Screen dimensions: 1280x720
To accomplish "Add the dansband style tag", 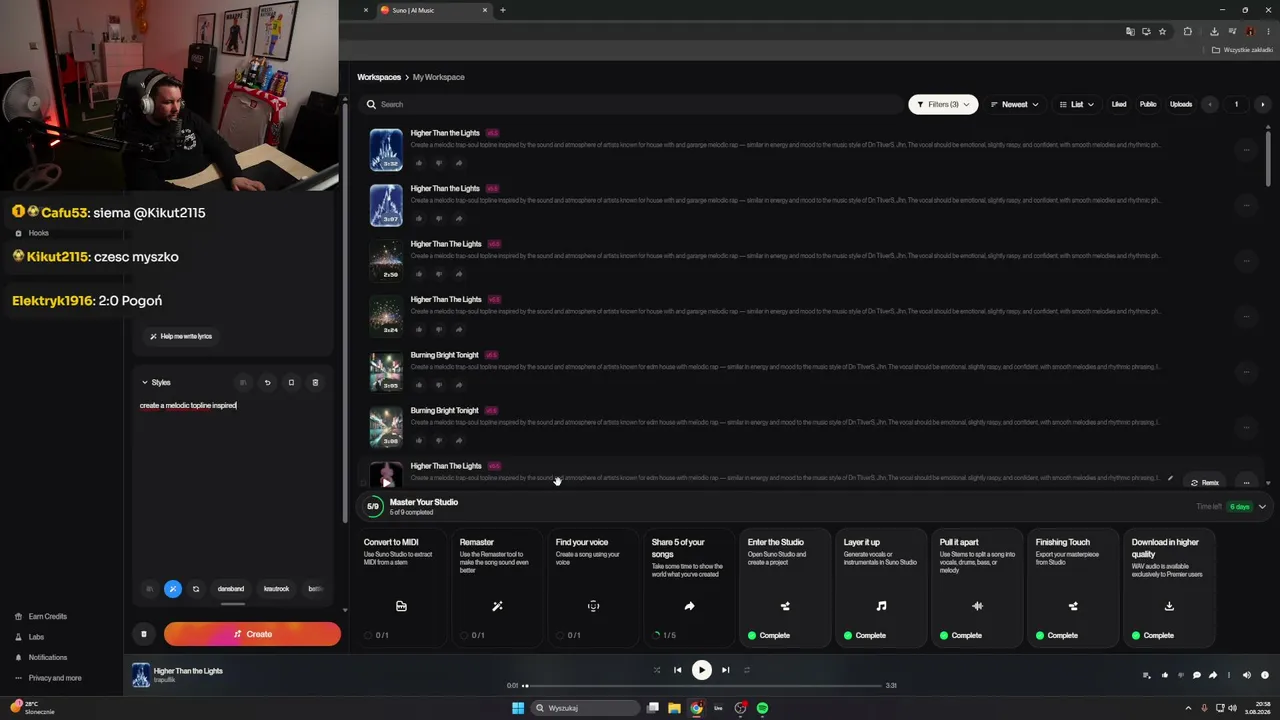I will tap(231, 589).
